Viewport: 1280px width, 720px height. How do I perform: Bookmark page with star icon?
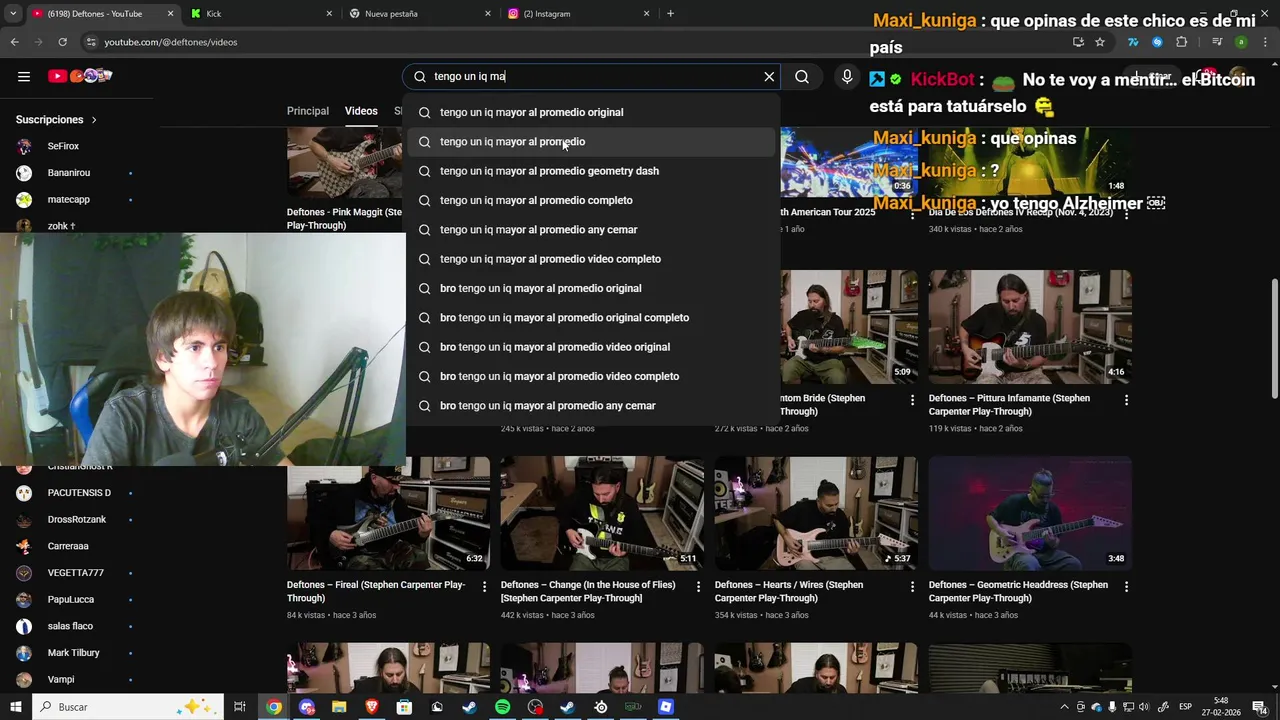tap(1100, 42)
